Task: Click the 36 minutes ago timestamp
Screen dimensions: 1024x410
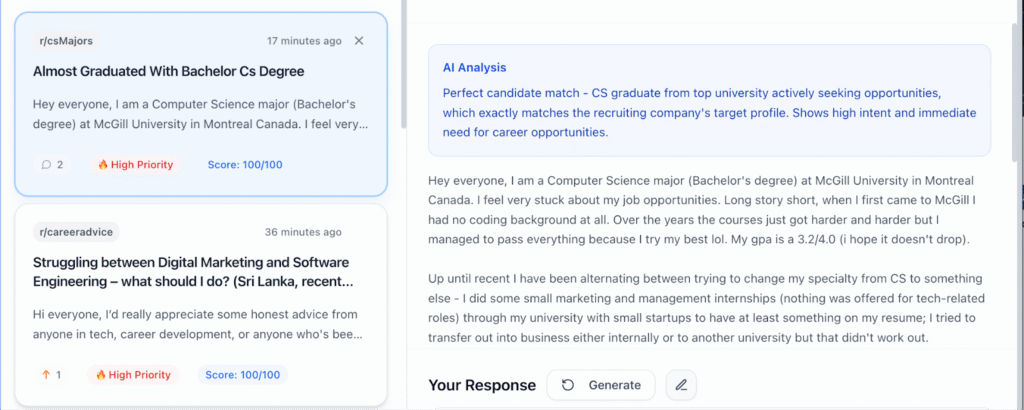Action: (x=303, y=232)
